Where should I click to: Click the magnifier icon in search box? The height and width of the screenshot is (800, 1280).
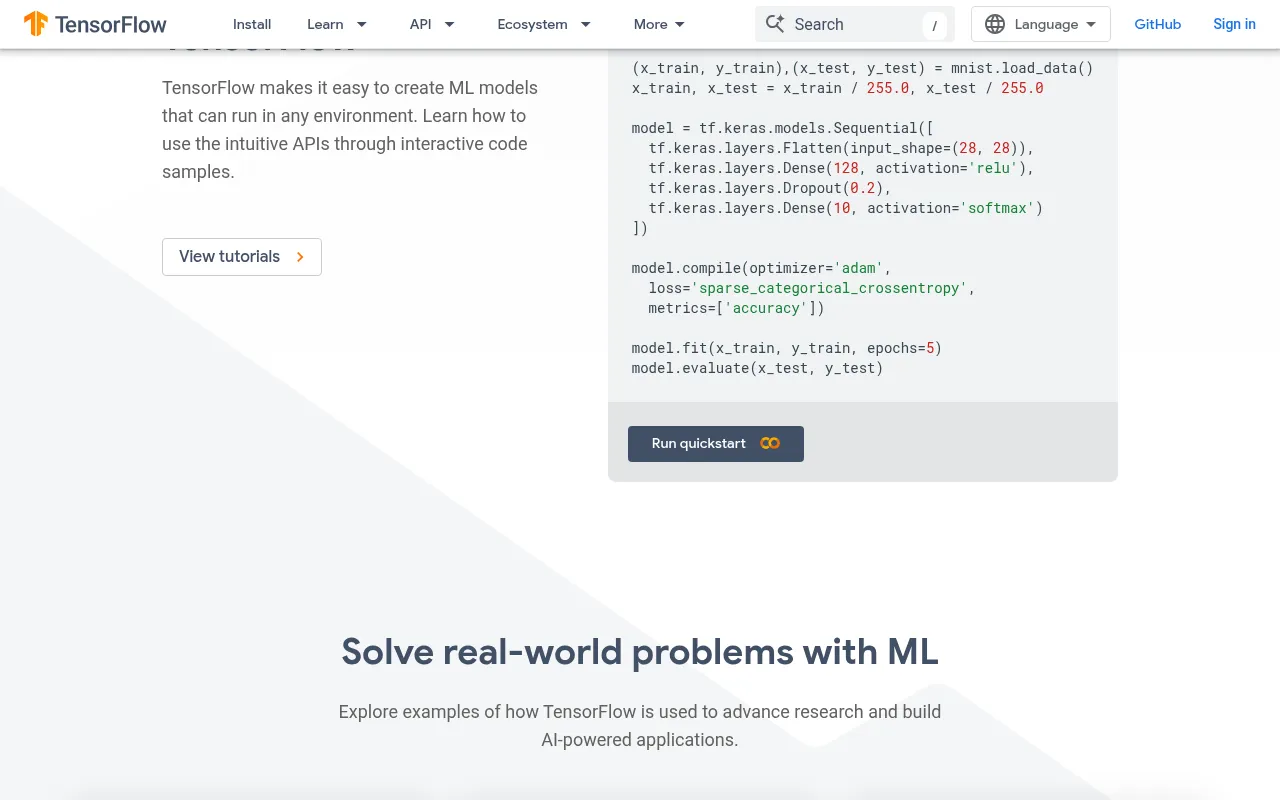(775, 24)
